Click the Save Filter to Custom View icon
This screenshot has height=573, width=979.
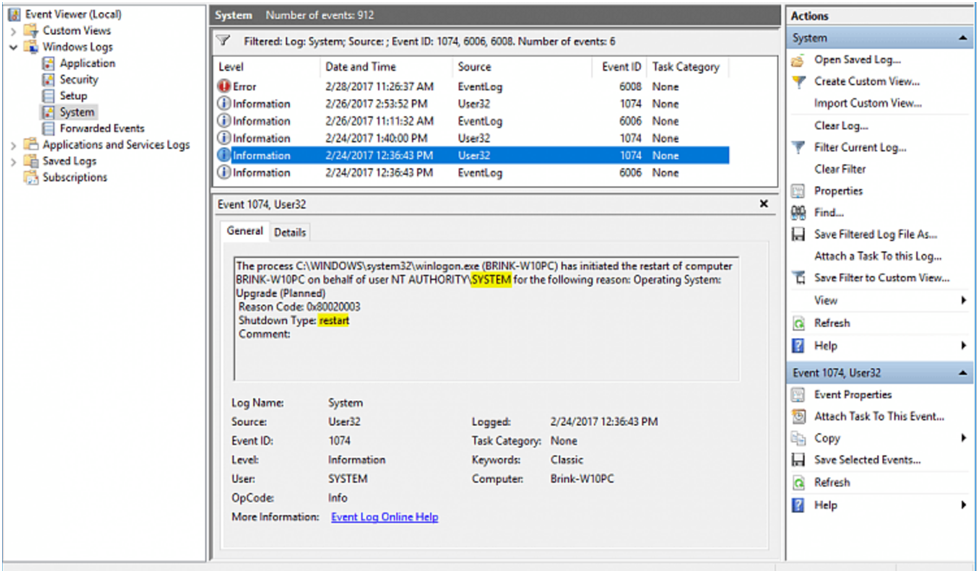click(798, 278)
